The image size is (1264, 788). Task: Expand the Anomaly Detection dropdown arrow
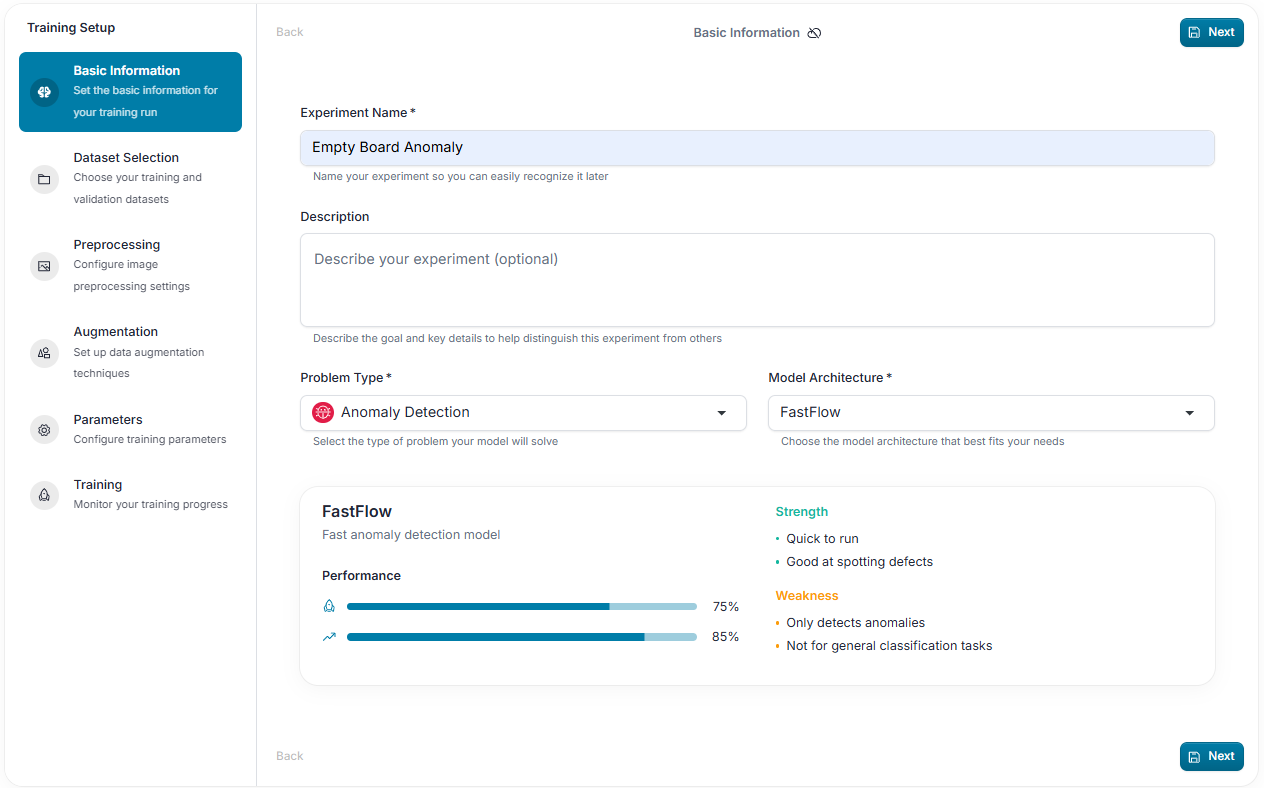point(722,413)
